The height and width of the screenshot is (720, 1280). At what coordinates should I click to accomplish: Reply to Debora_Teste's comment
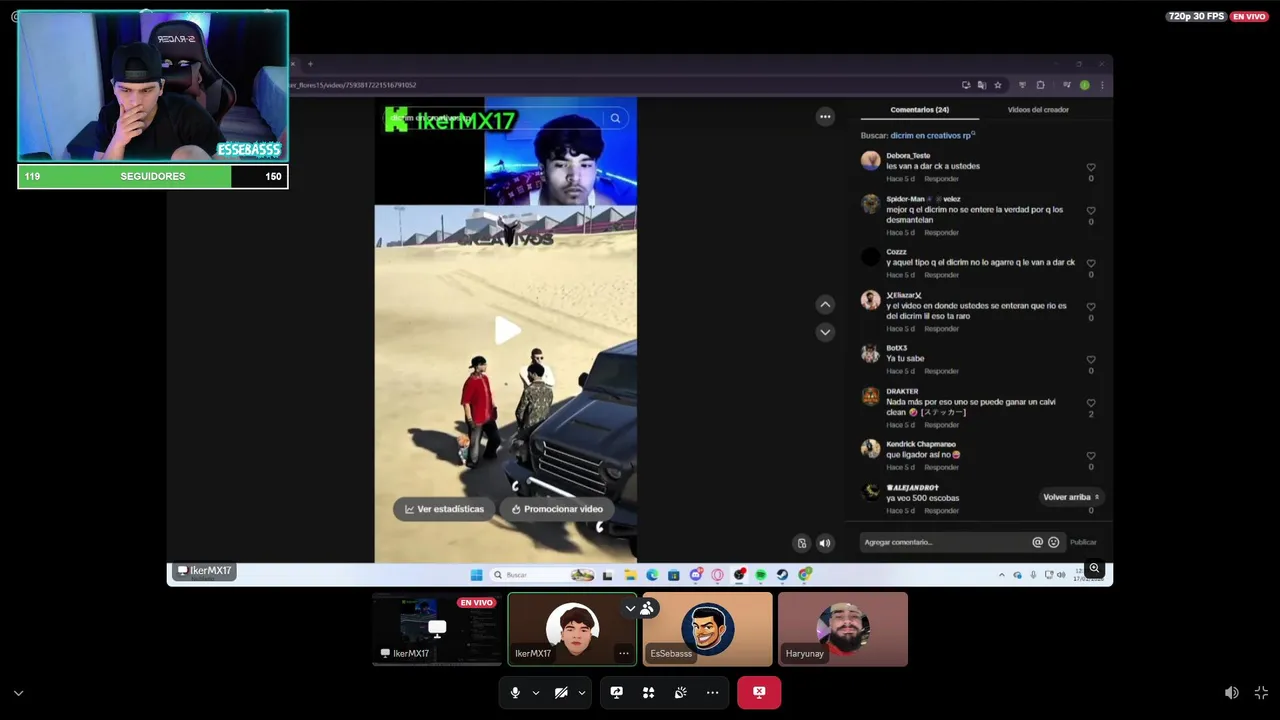point(941,179)
